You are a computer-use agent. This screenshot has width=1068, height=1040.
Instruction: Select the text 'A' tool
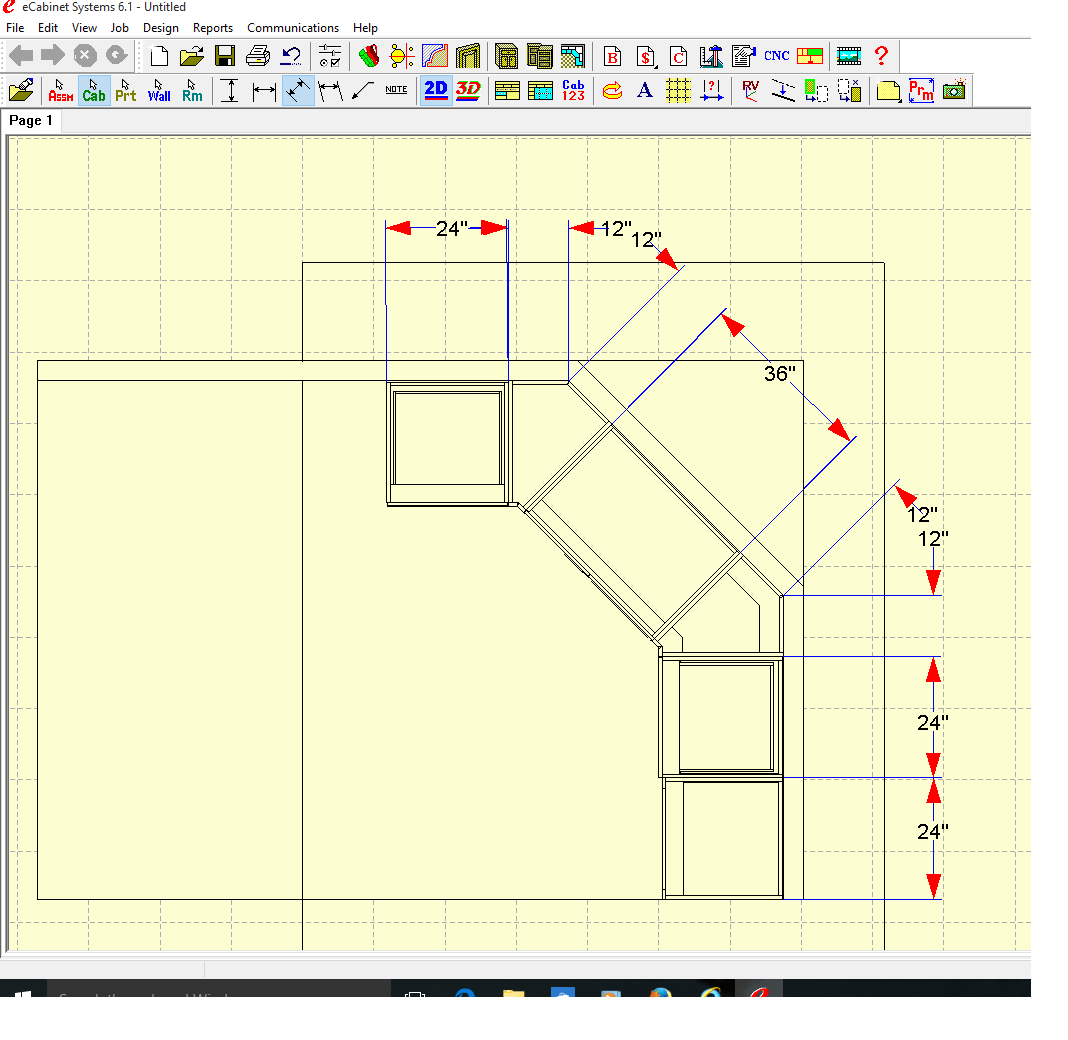click(645, 90)
